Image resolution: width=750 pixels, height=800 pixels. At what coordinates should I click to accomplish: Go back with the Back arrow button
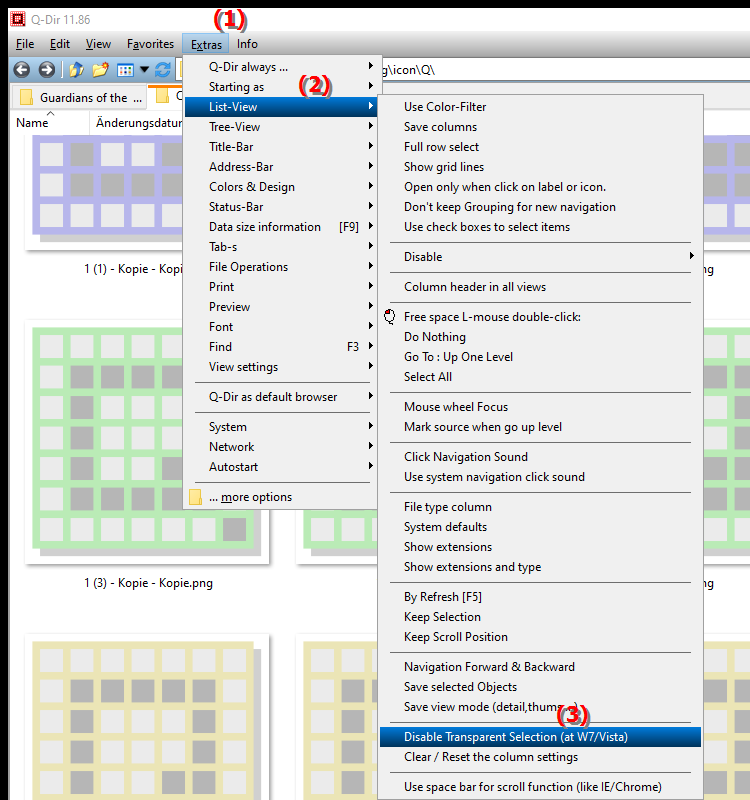(21, 69)
